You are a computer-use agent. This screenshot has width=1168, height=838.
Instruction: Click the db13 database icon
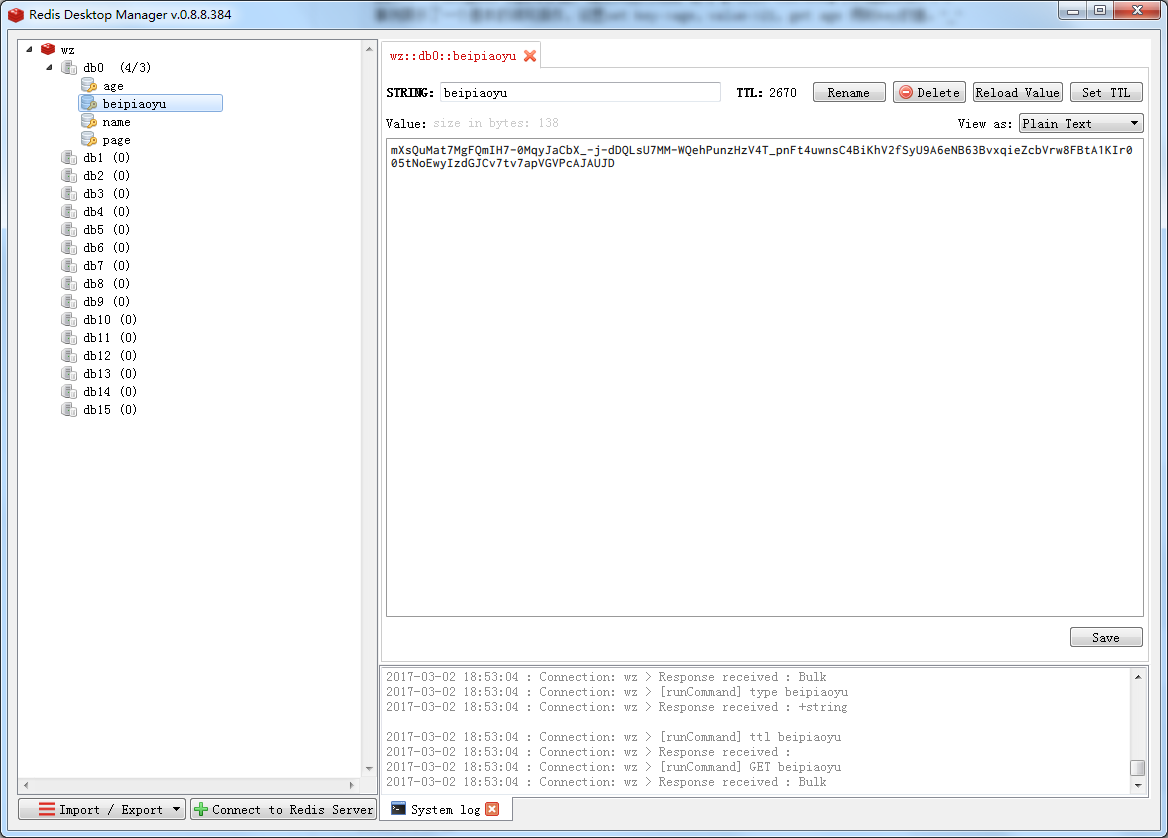coord(69,374)
